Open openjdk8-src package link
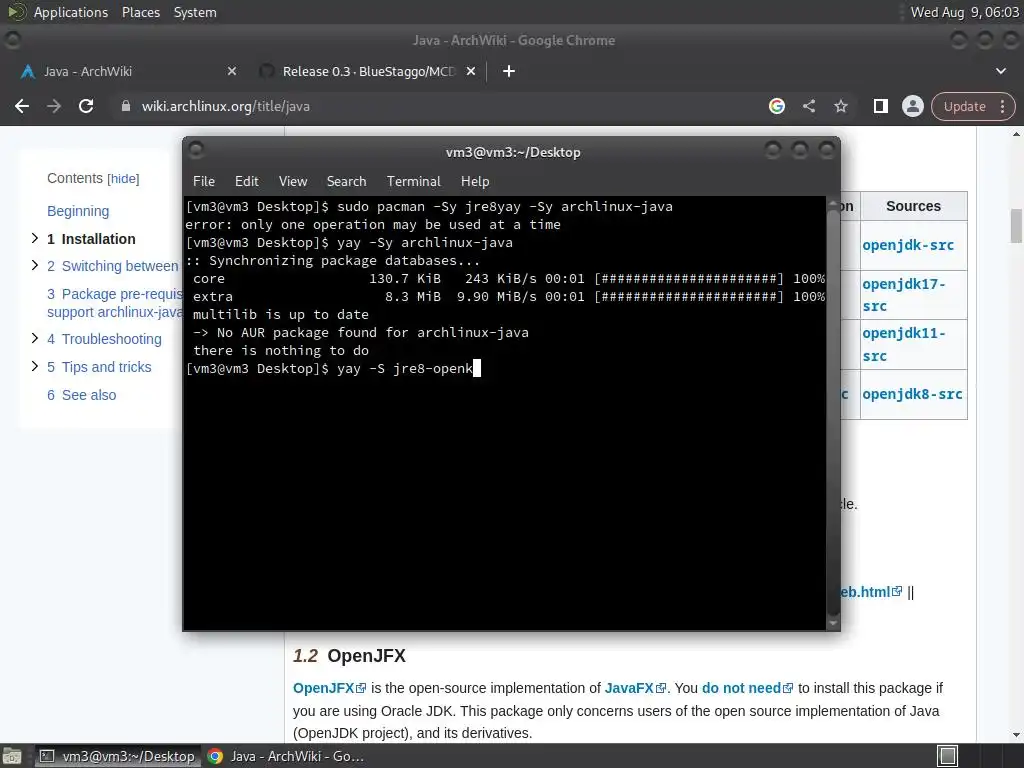This screenshot has width=1024, height=768. 912,394
